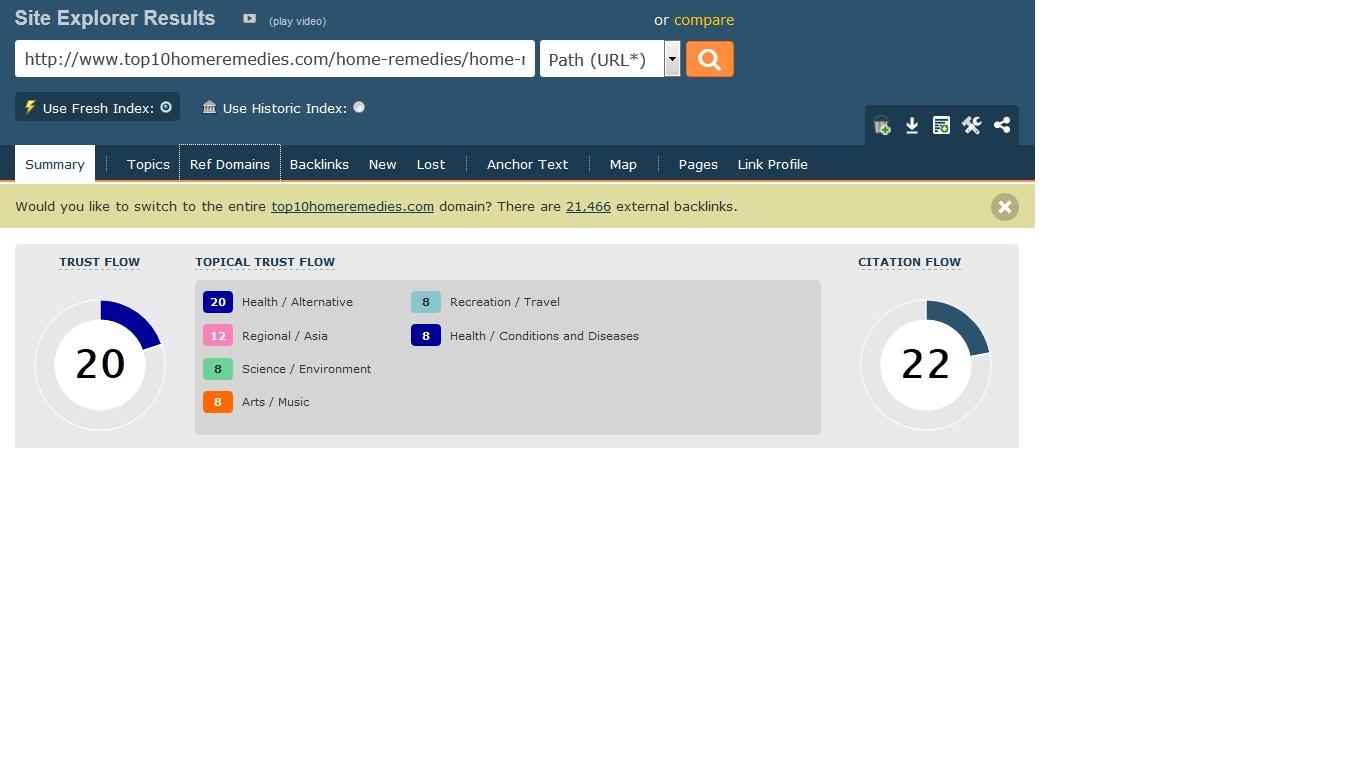Click the Science / Environment topic label
Image resolution: width=1366 pixels, height=768 pixels.
pos(306,369)
